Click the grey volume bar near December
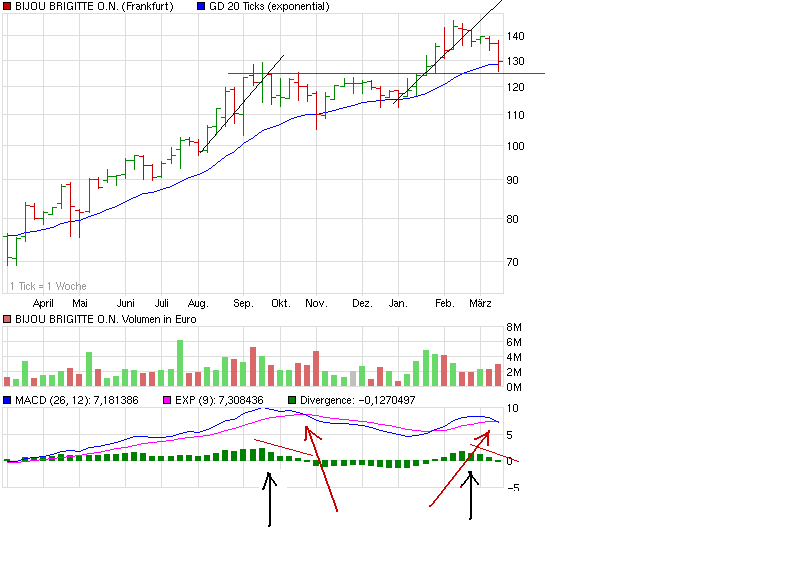Viewport: 810px width, 568px height. pyautogui.click(x=353, y=378)
